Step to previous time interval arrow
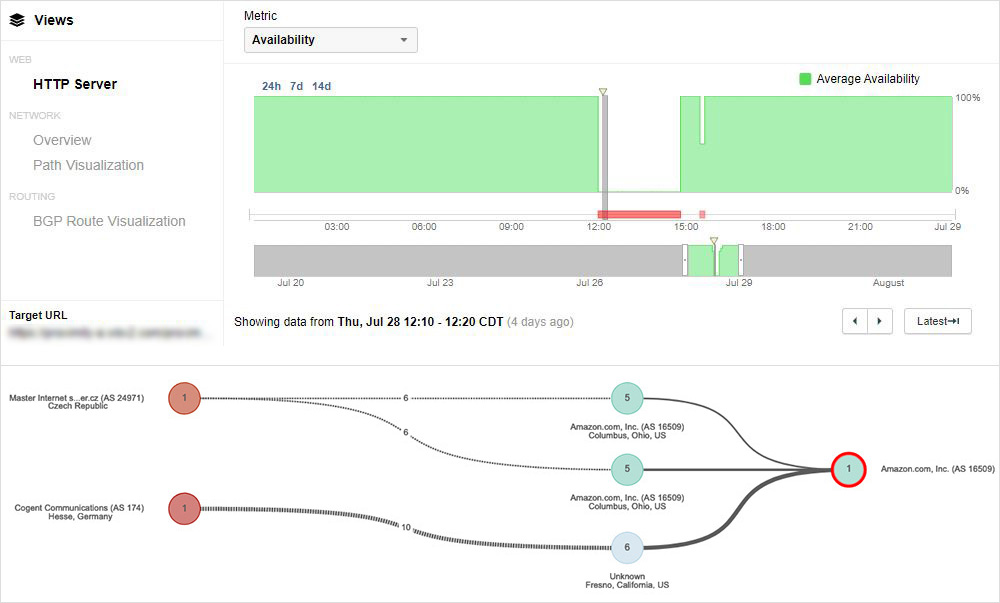Screen dimensions: 1000x603 click(855, 321)
